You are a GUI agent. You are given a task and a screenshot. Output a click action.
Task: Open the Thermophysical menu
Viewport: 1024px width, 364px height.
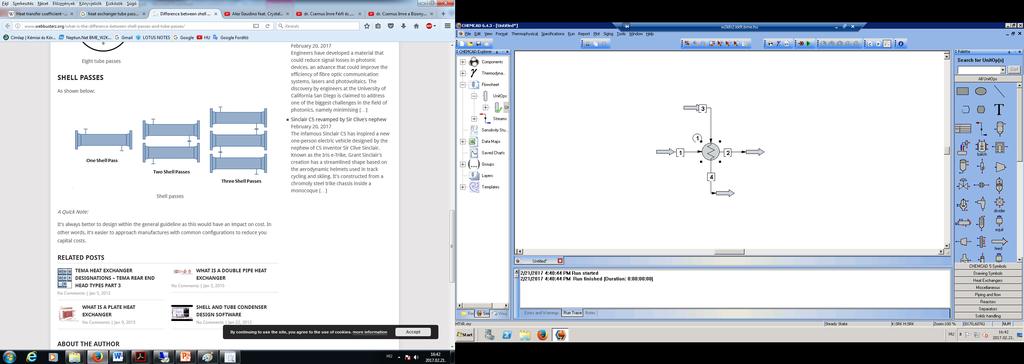[x=524, y=33]
